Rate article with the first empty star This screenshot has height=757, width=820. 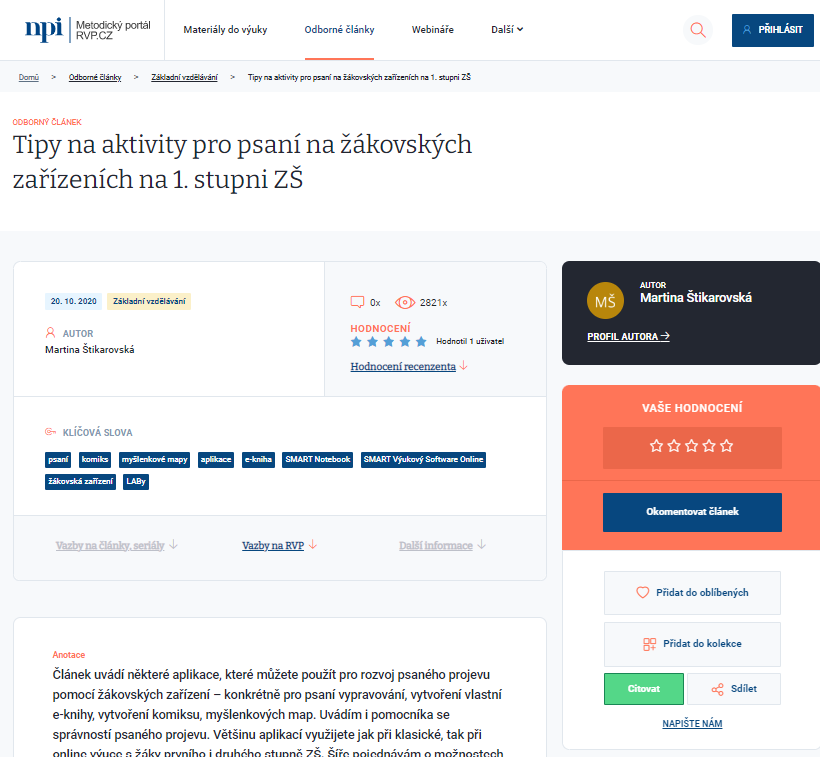657,446
